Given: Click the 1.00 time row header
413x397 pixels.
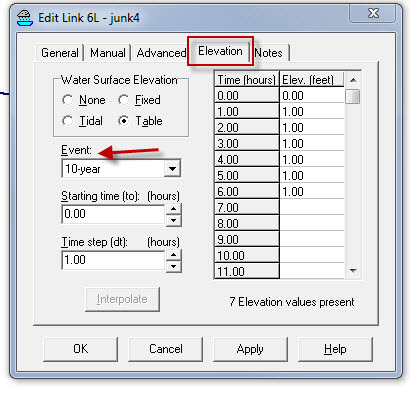Looking at the screenshot, I should click(x=247, y=111).
